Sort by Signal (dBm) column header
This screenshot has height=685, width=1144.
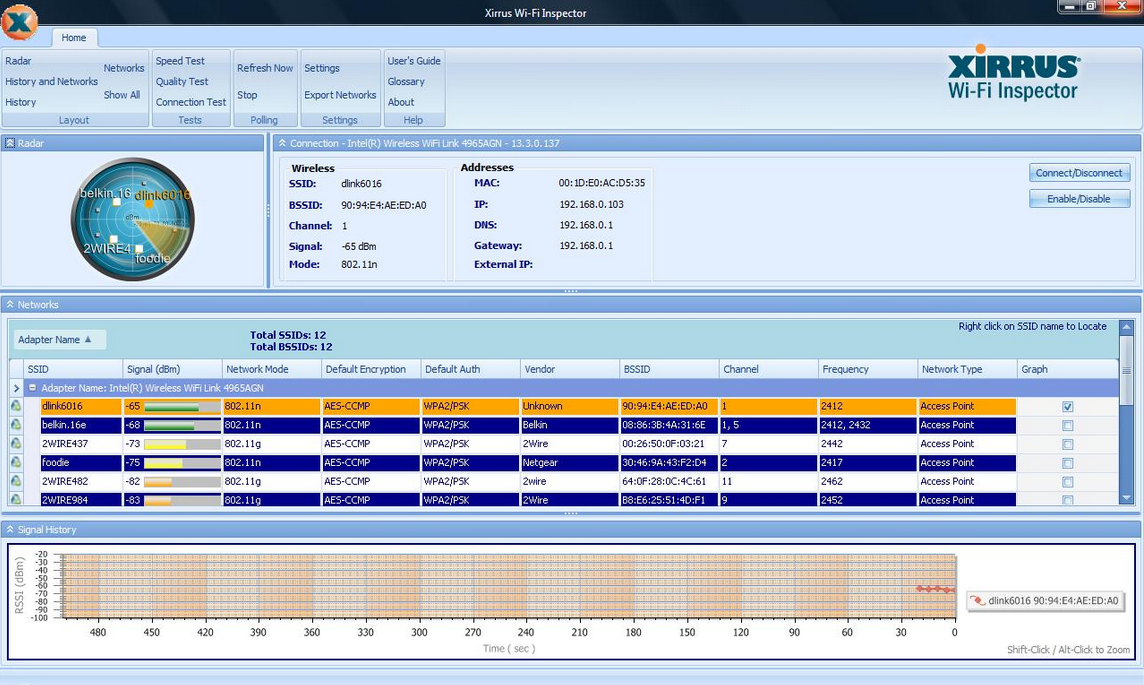tap(172, 369)
